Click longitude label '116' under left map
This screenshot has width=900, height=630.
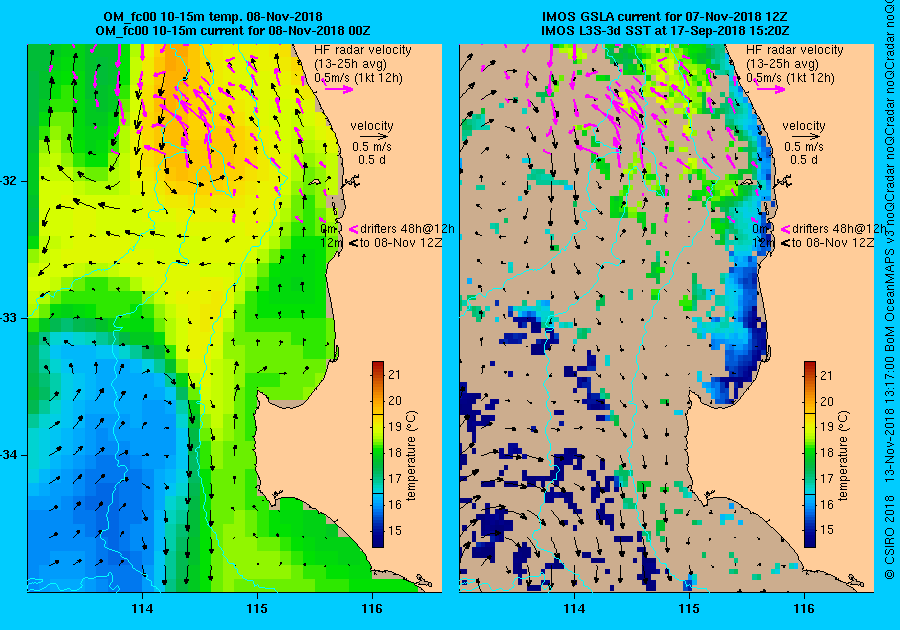373,608
